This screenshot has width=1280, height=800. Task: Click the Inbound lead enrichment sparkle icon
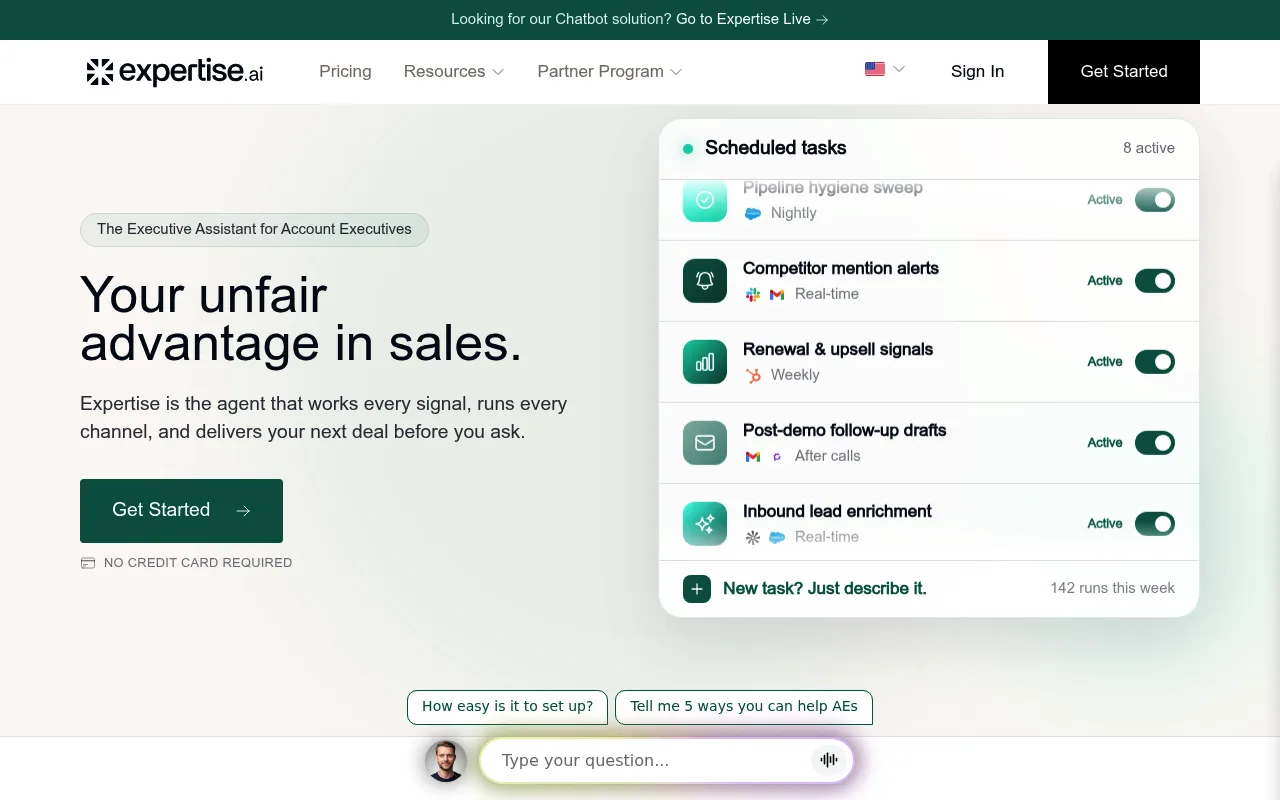705,524
